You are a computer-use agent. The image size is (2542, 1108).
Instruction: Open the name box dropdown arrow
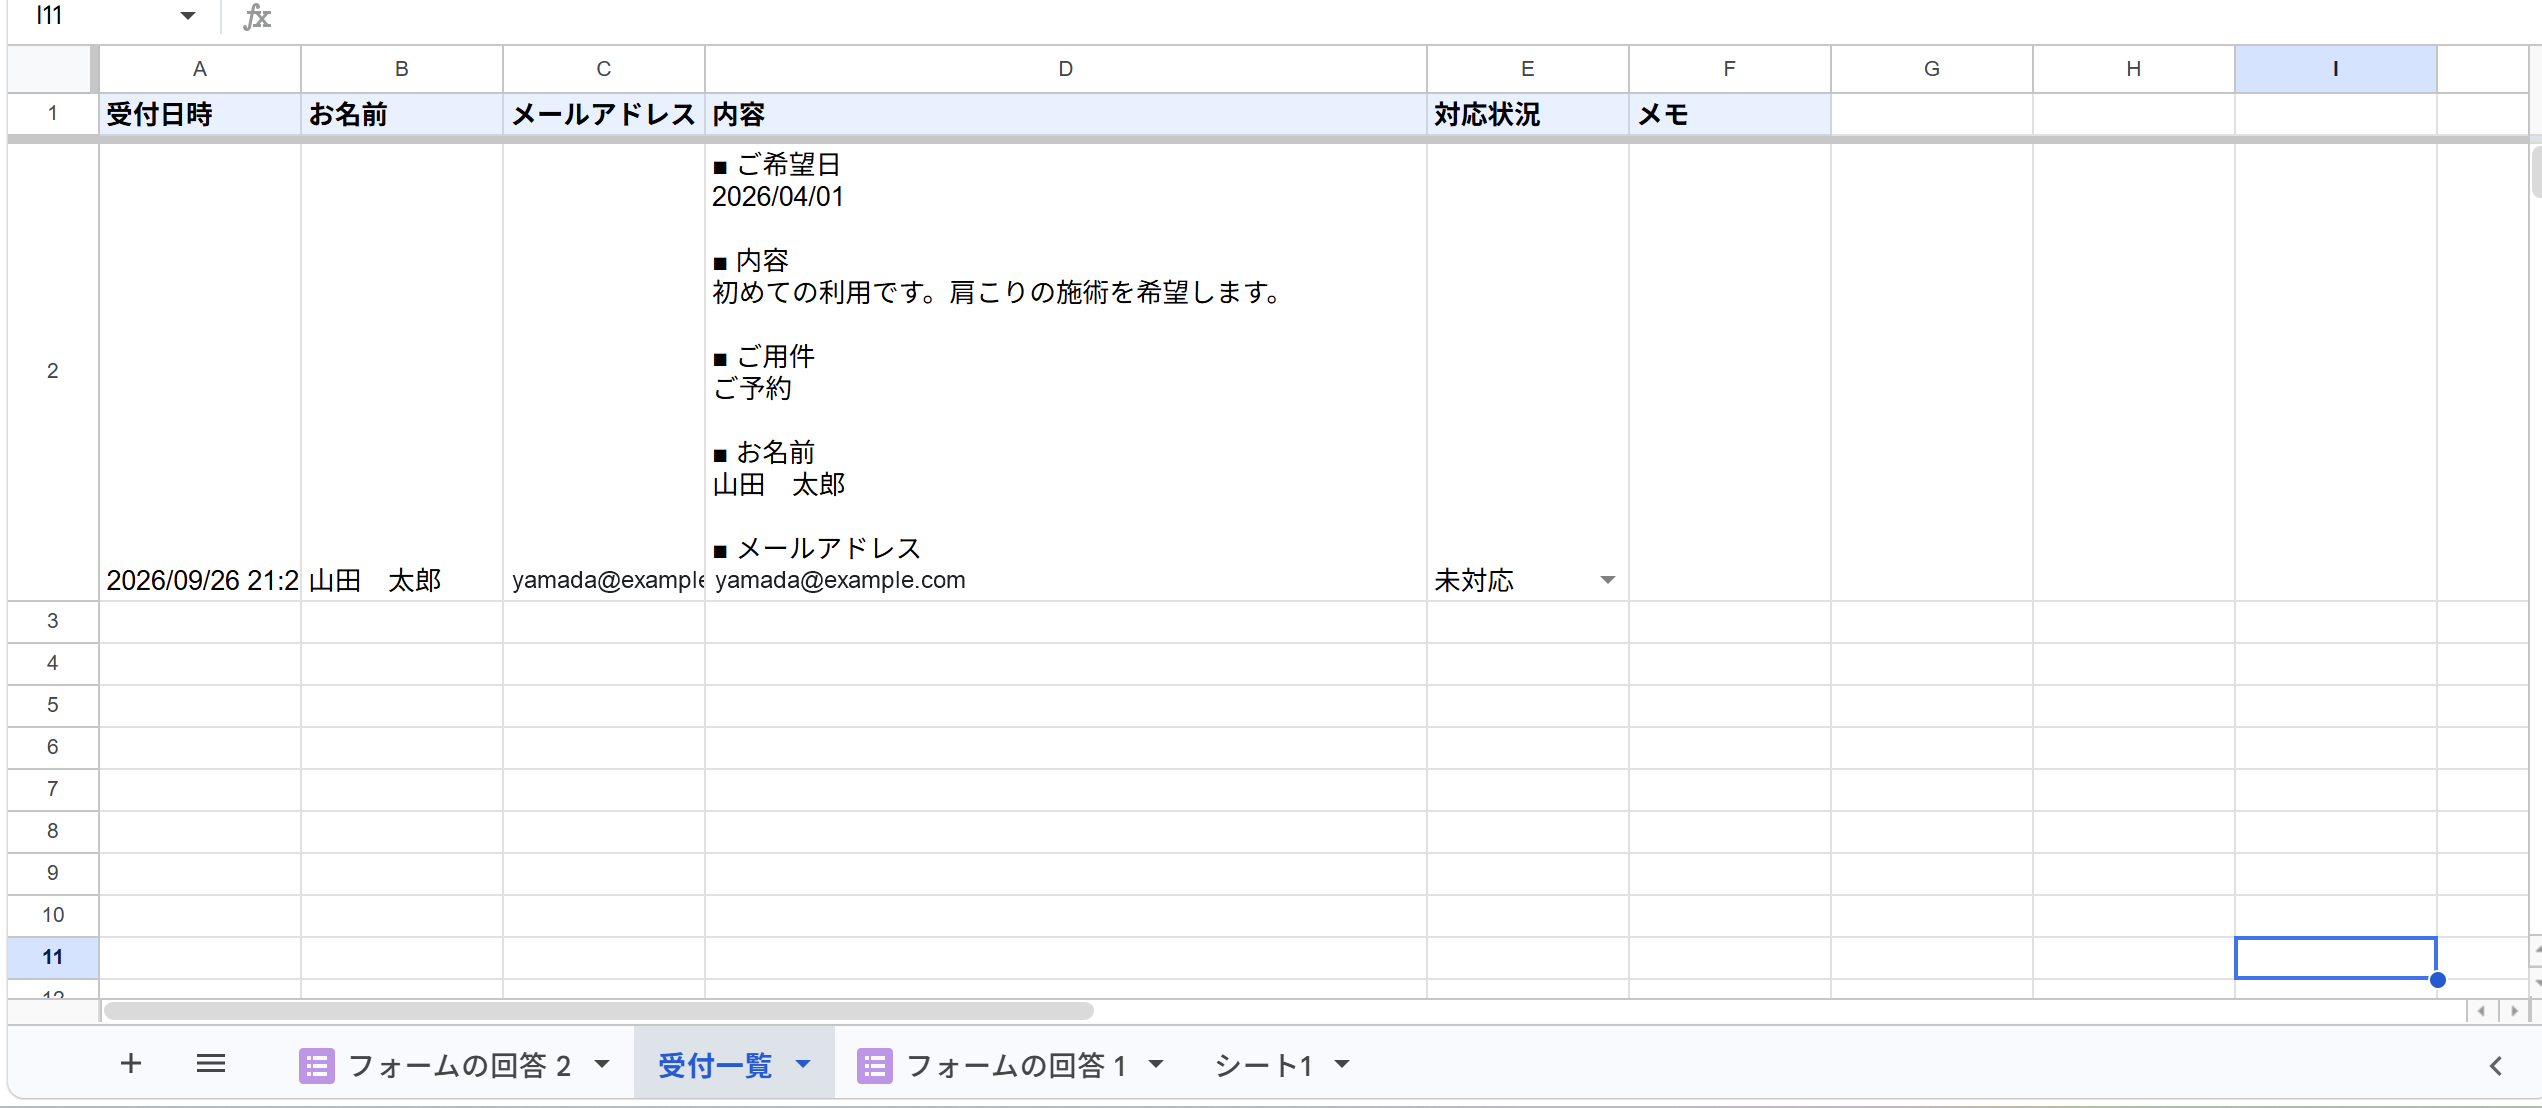tap(187, 16)
